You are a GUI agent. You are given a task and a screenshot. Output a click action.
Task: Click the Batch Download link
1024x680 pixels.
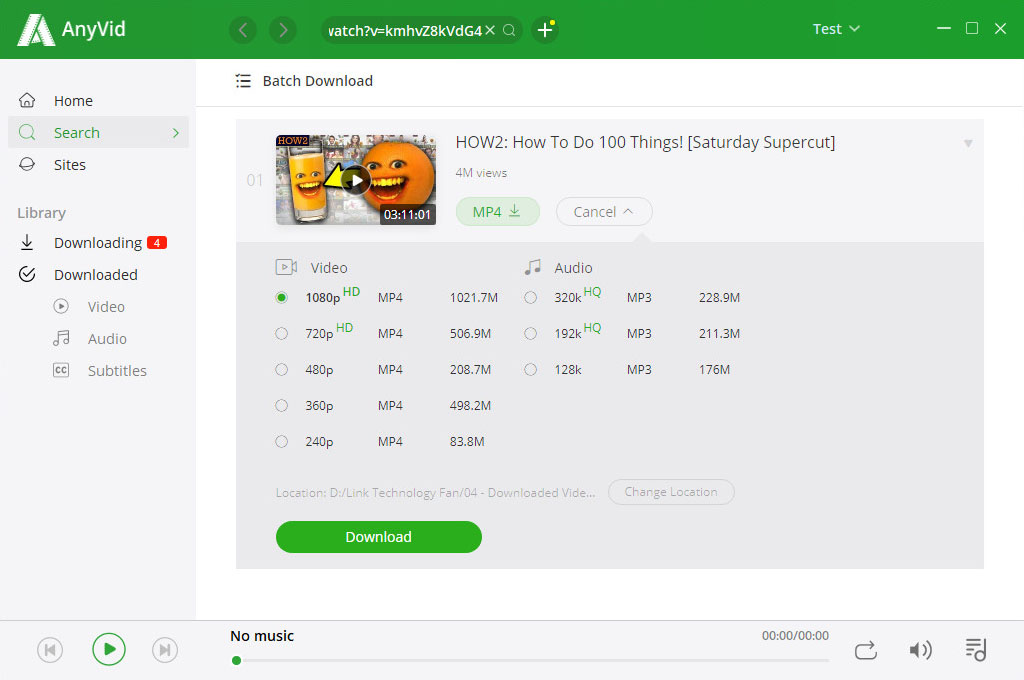(x=317, y=81)
